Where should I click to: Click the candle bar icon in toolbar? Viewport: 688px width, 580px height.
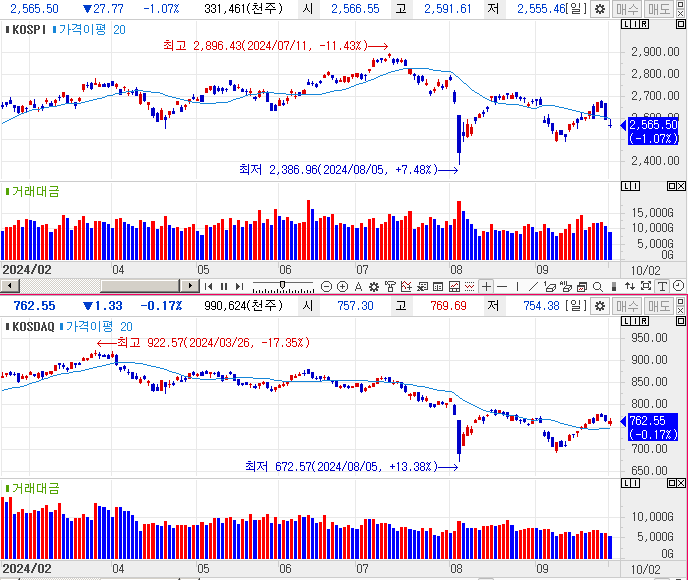(614, 287)
